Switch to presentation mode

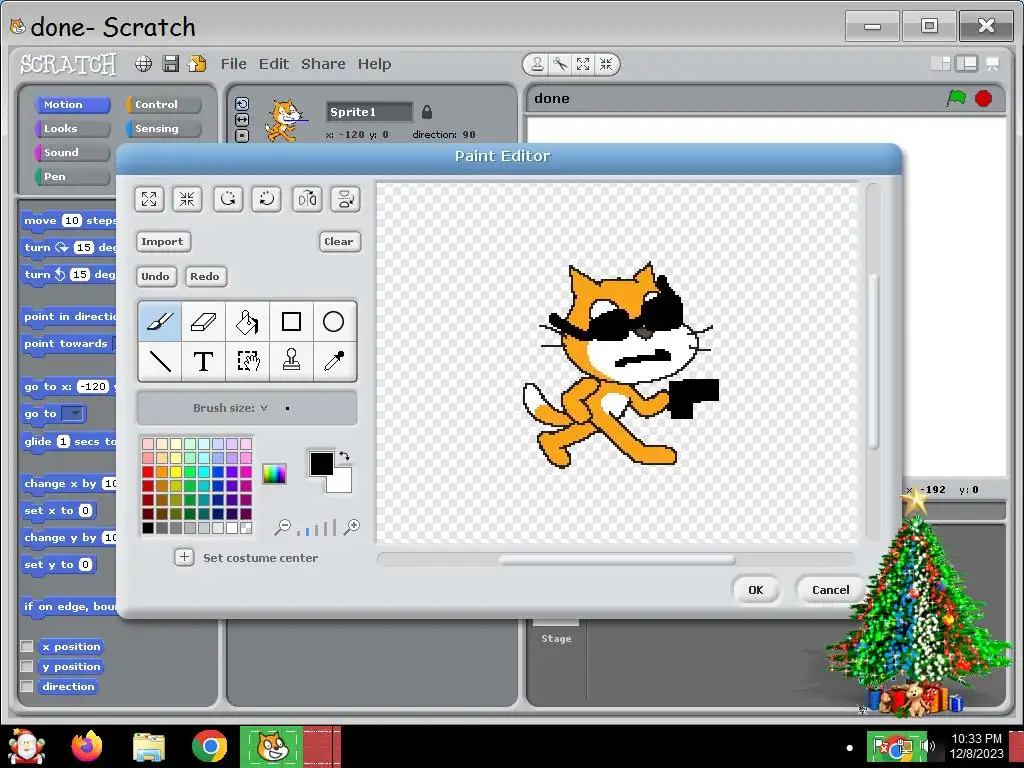pos(992,63)
